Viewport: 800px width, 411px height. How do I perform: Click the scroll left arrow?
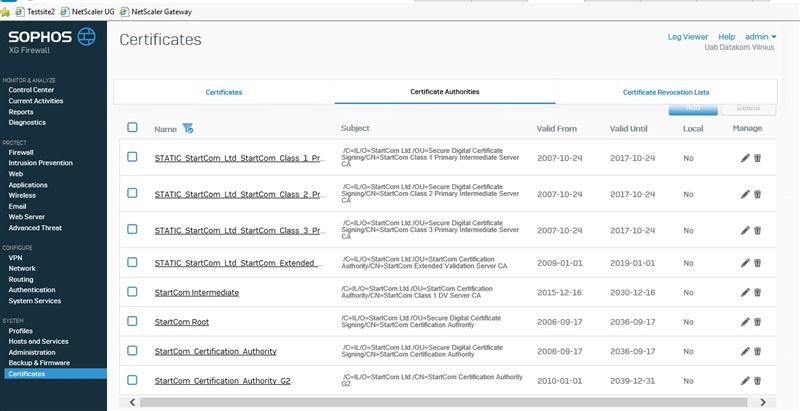point(132,402)
